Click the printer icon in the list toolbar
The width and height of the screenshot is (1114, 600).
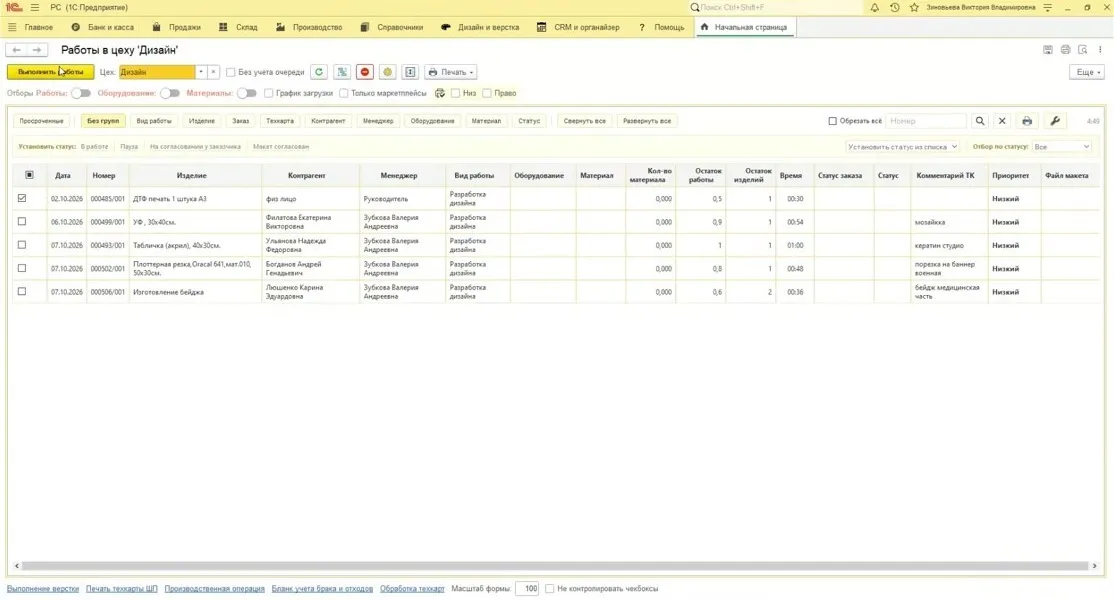1027,121
